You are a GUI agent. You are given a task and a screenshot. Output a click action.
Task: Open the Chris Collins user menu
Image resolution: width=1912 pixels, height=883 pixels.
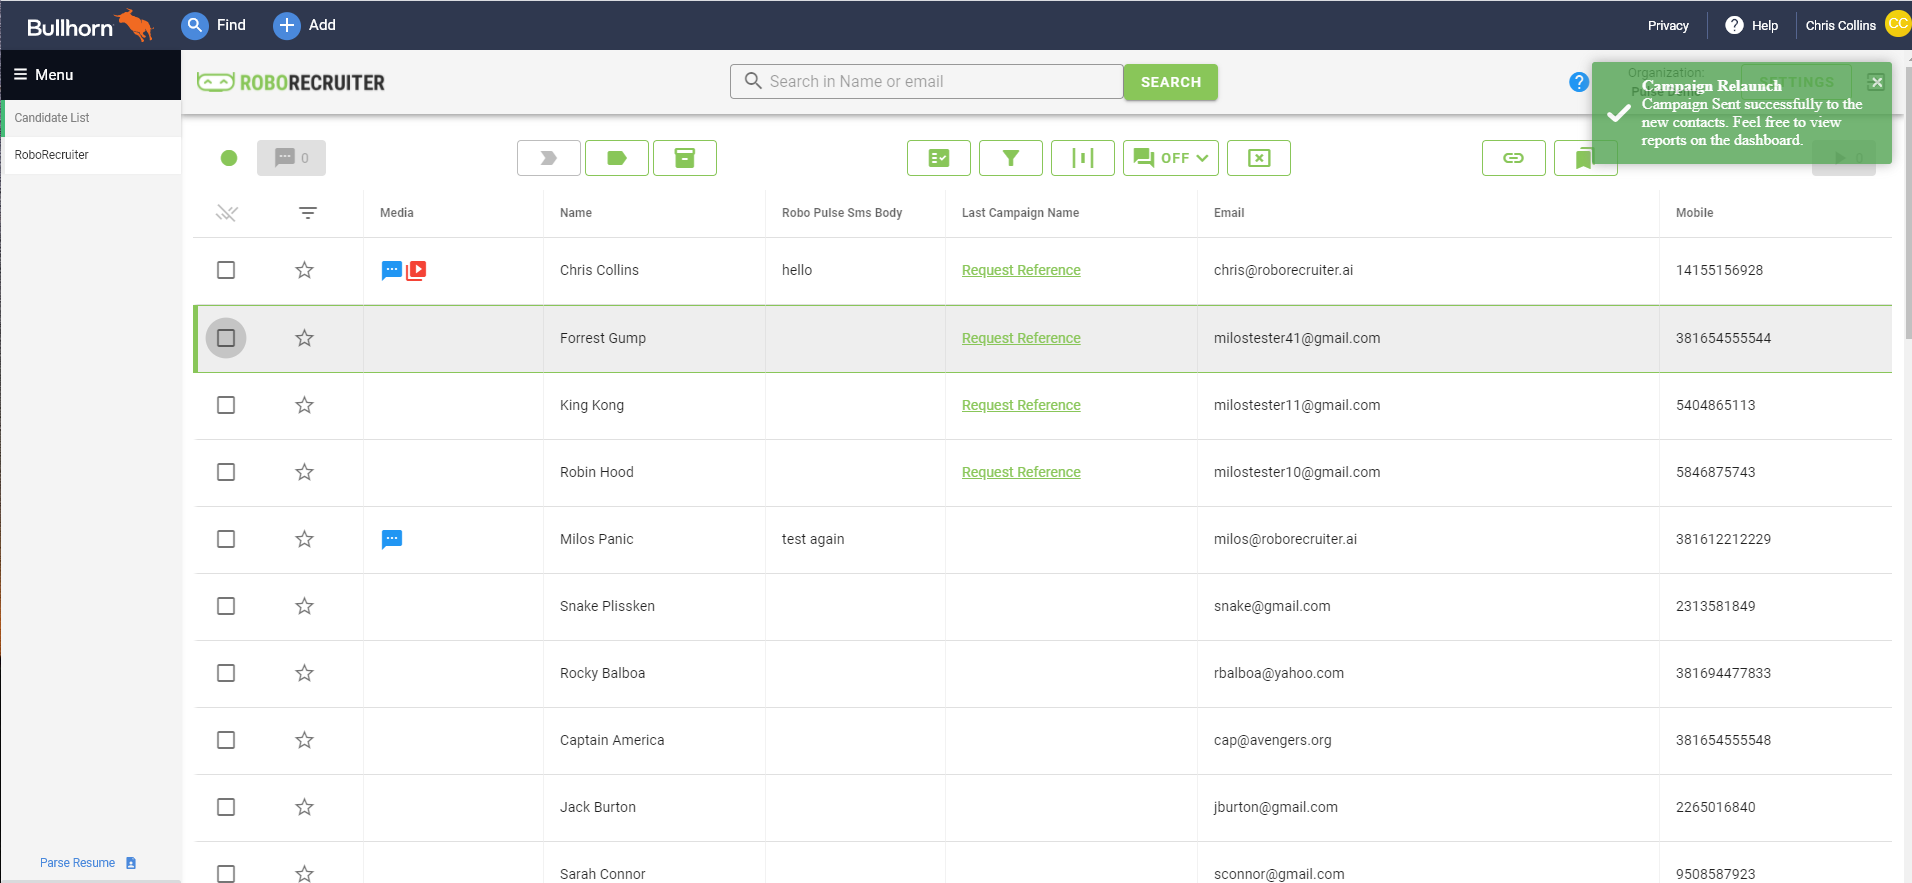(1840, 26)
